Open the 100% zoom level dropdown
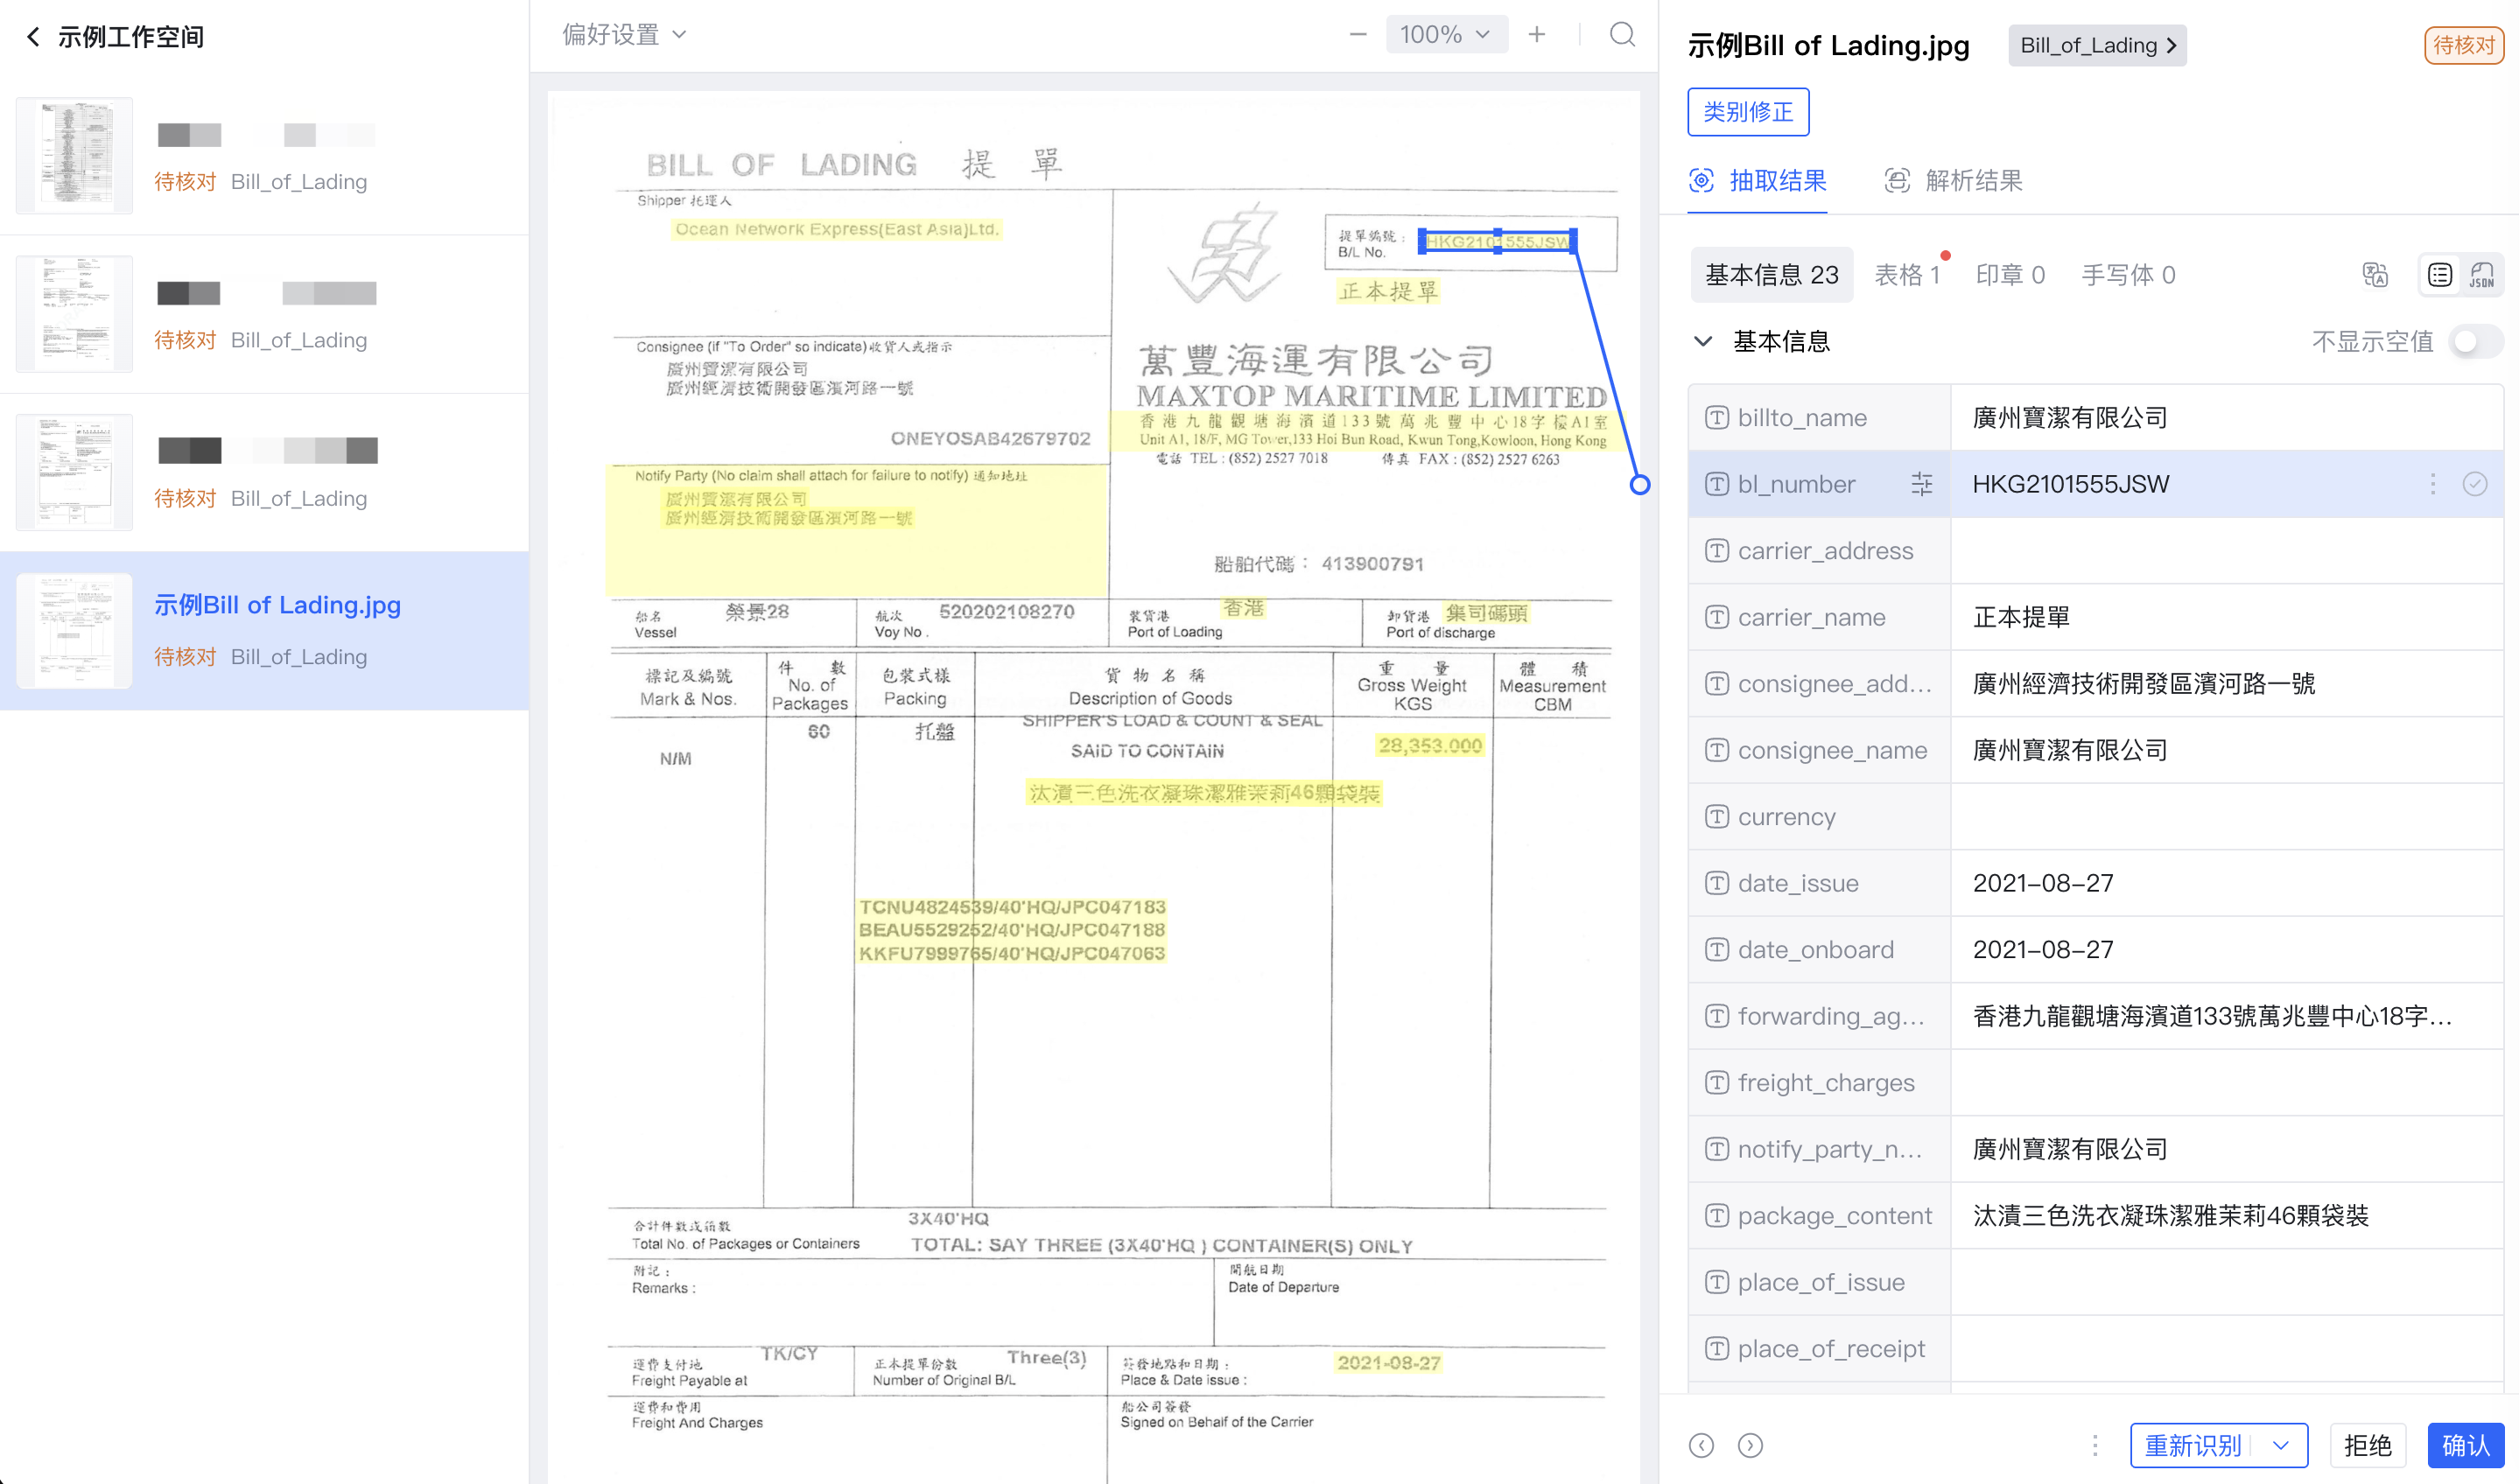This screenshot has width=2519, height=1484. point(1446,35)
